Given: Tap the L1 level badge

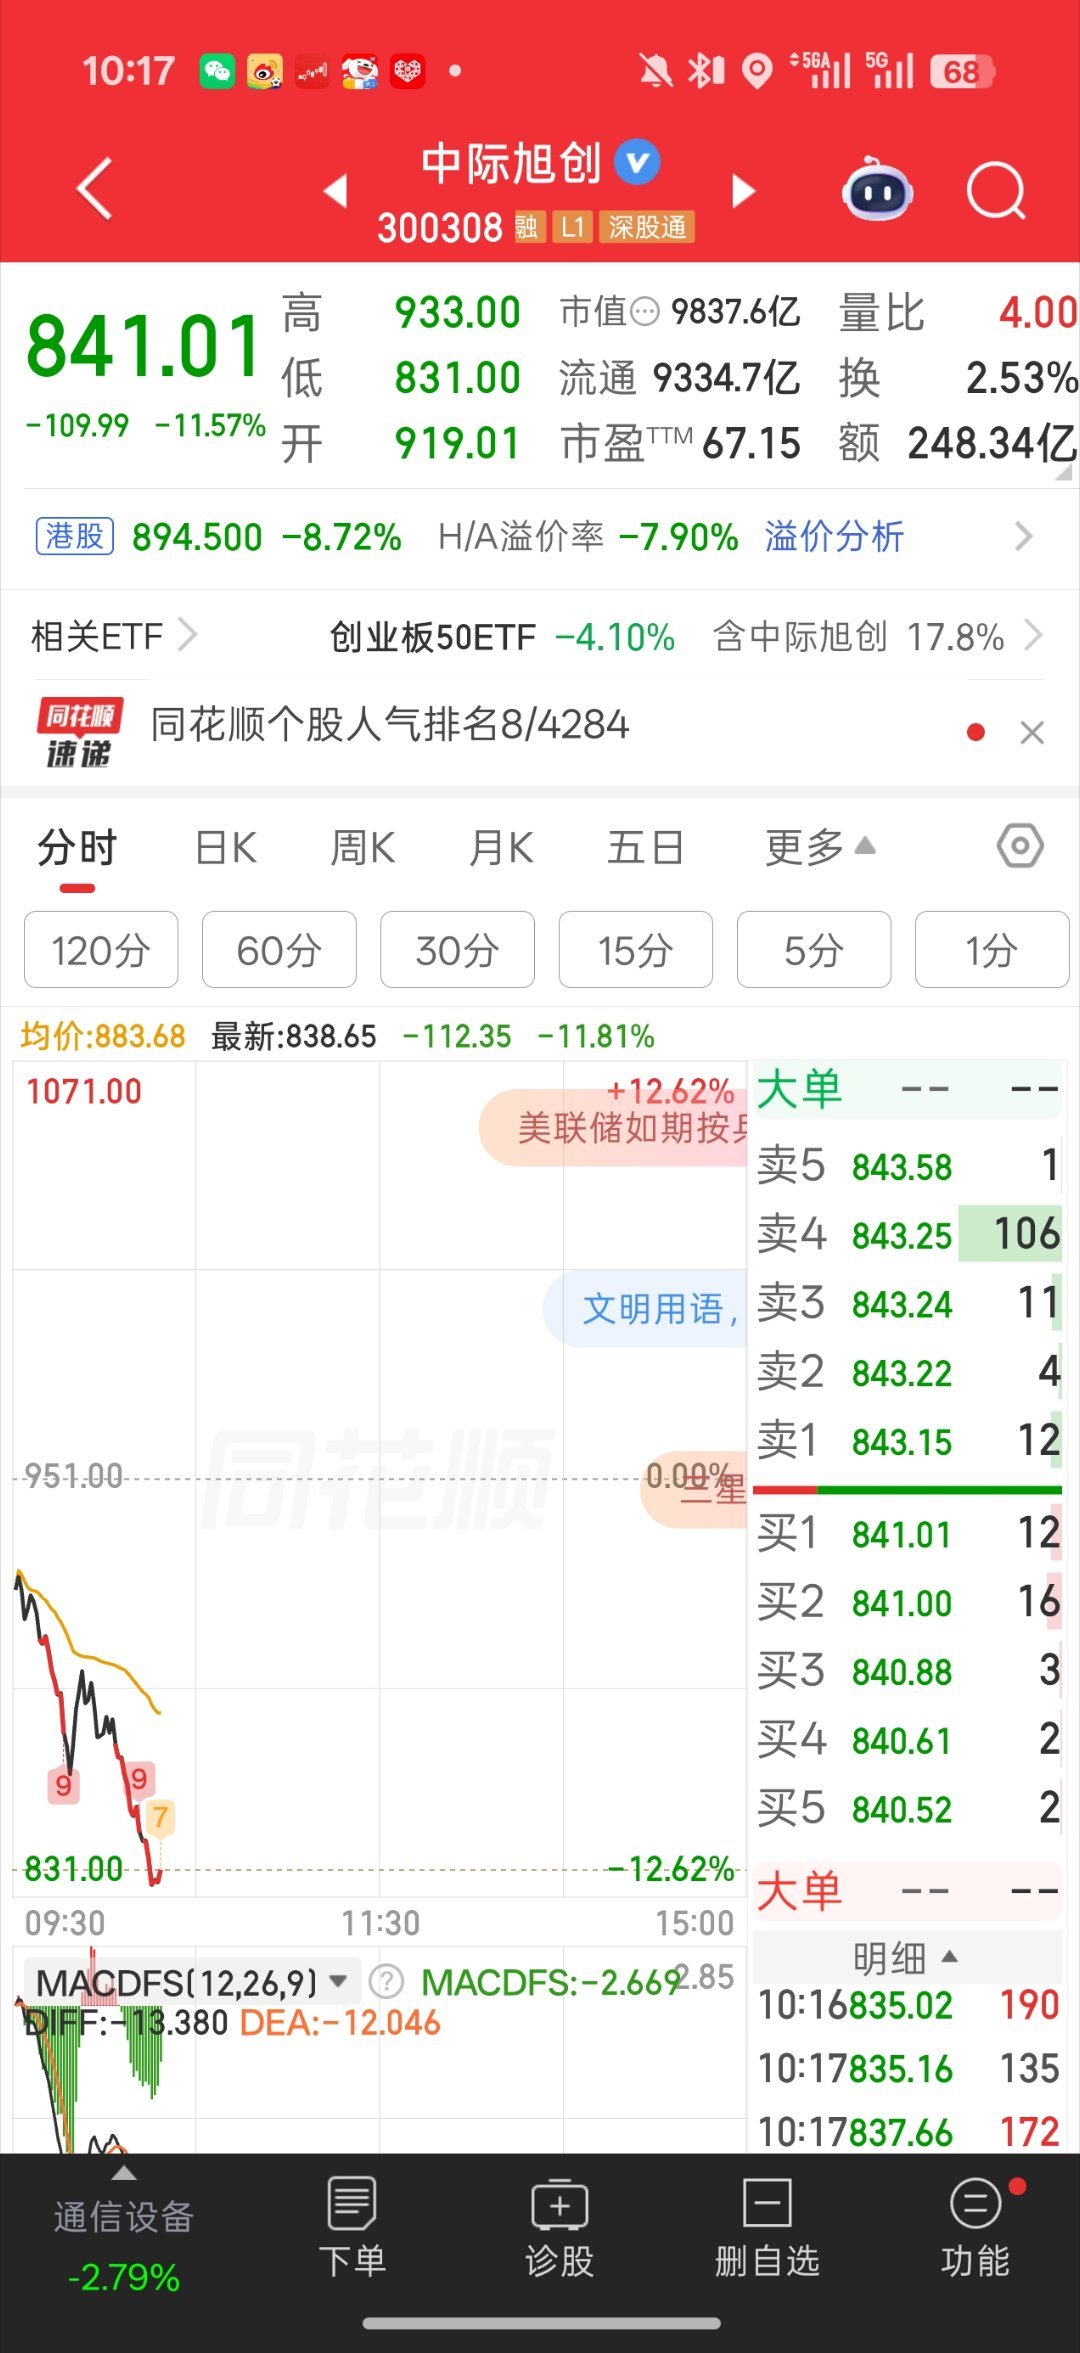Looking at the screenshot, I should 572,227.
